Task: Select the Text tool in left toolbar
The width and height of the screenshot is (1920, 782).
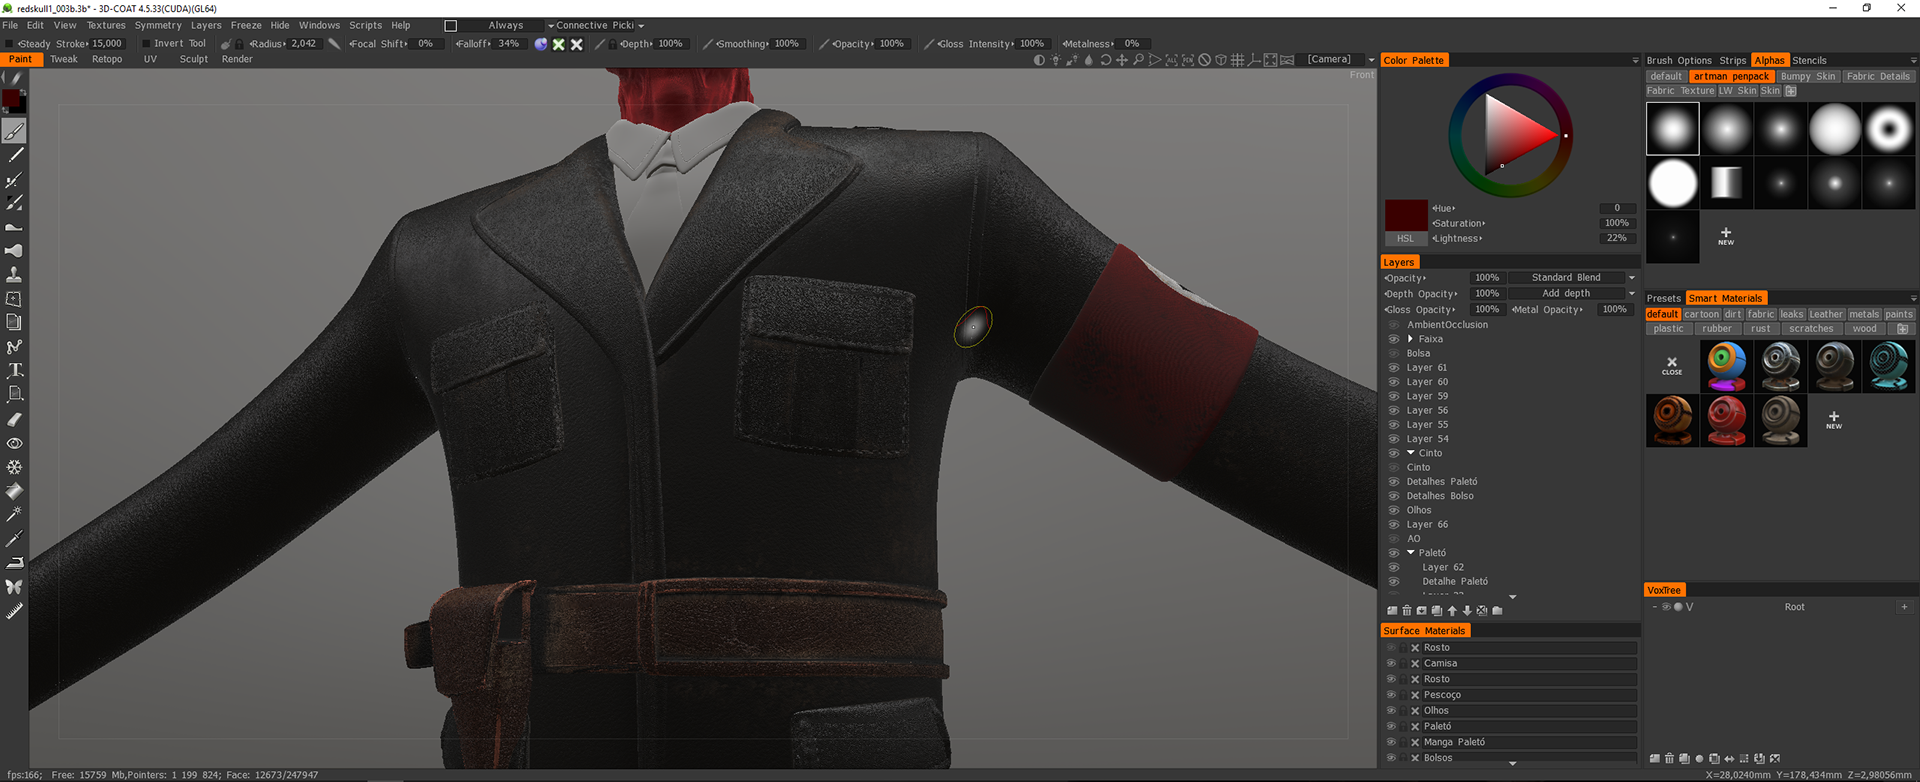Action: (14, 370)
